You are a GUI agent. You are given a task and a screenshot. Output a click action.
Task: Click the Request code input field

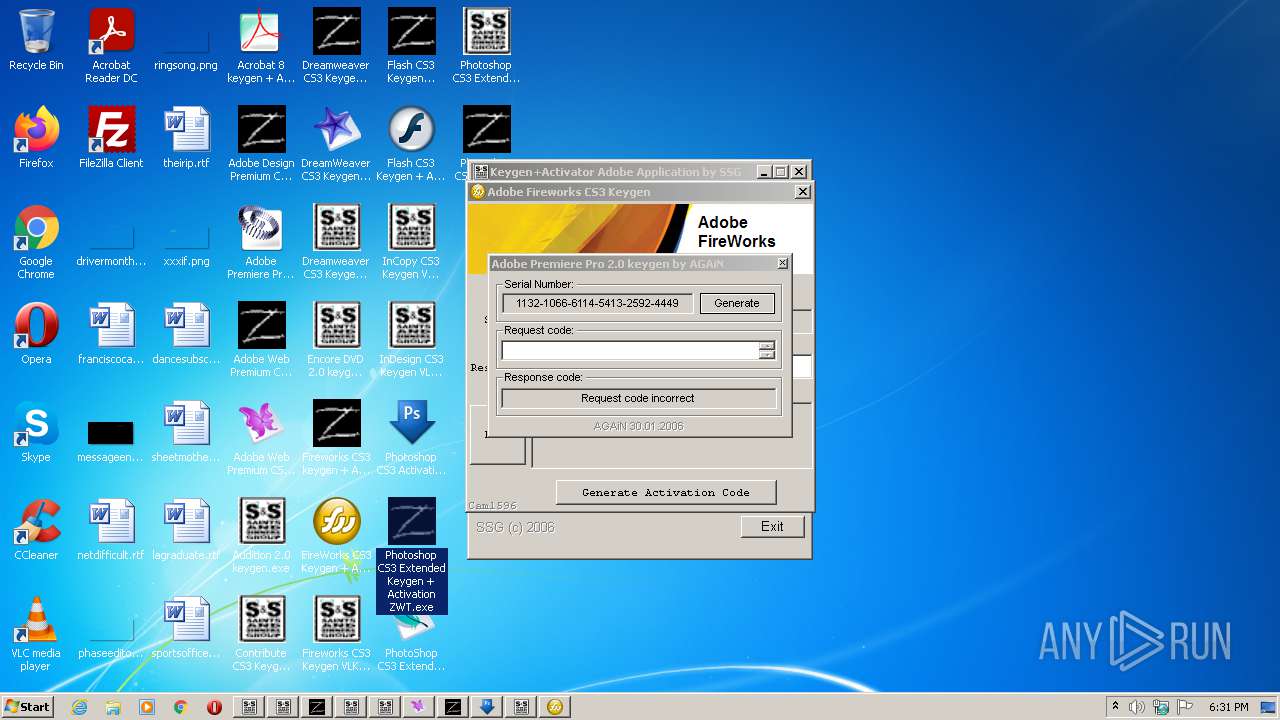[x=630, y=351]
